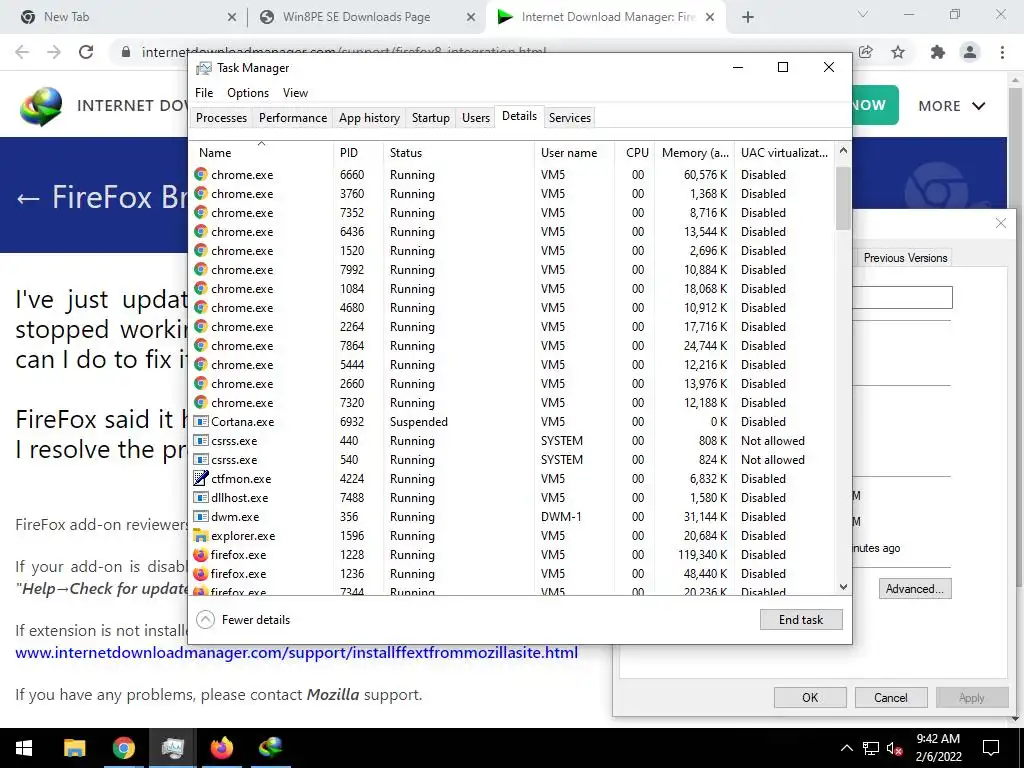
Task: Sort by User name column header
Action: 575,153
